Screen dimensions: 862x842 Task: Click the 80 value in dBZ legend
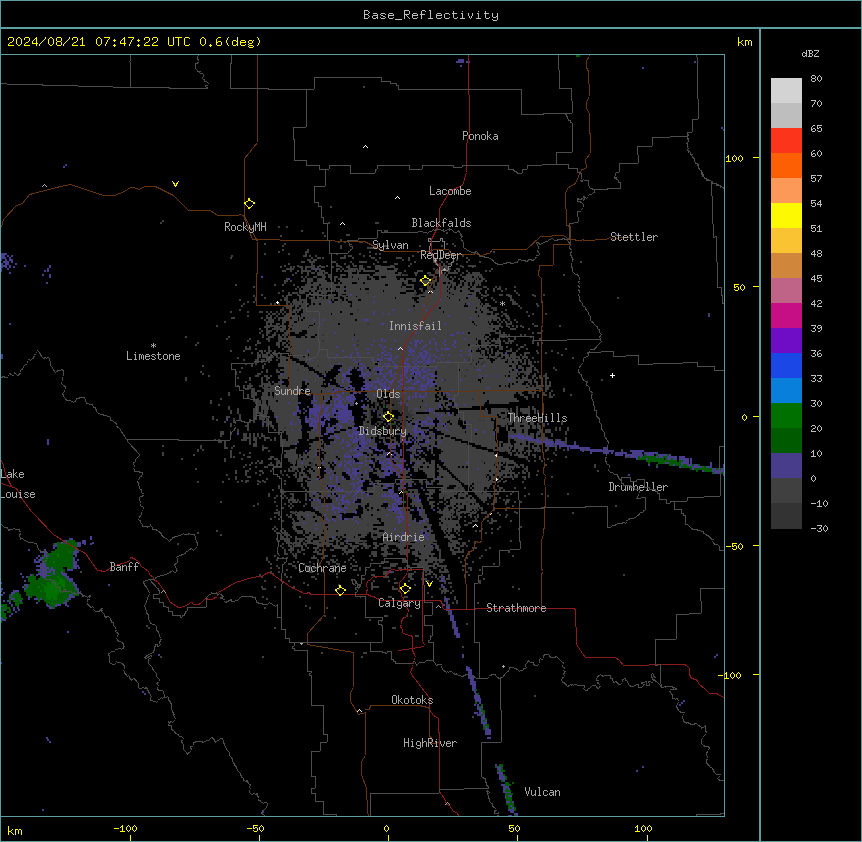coord(816,78)
